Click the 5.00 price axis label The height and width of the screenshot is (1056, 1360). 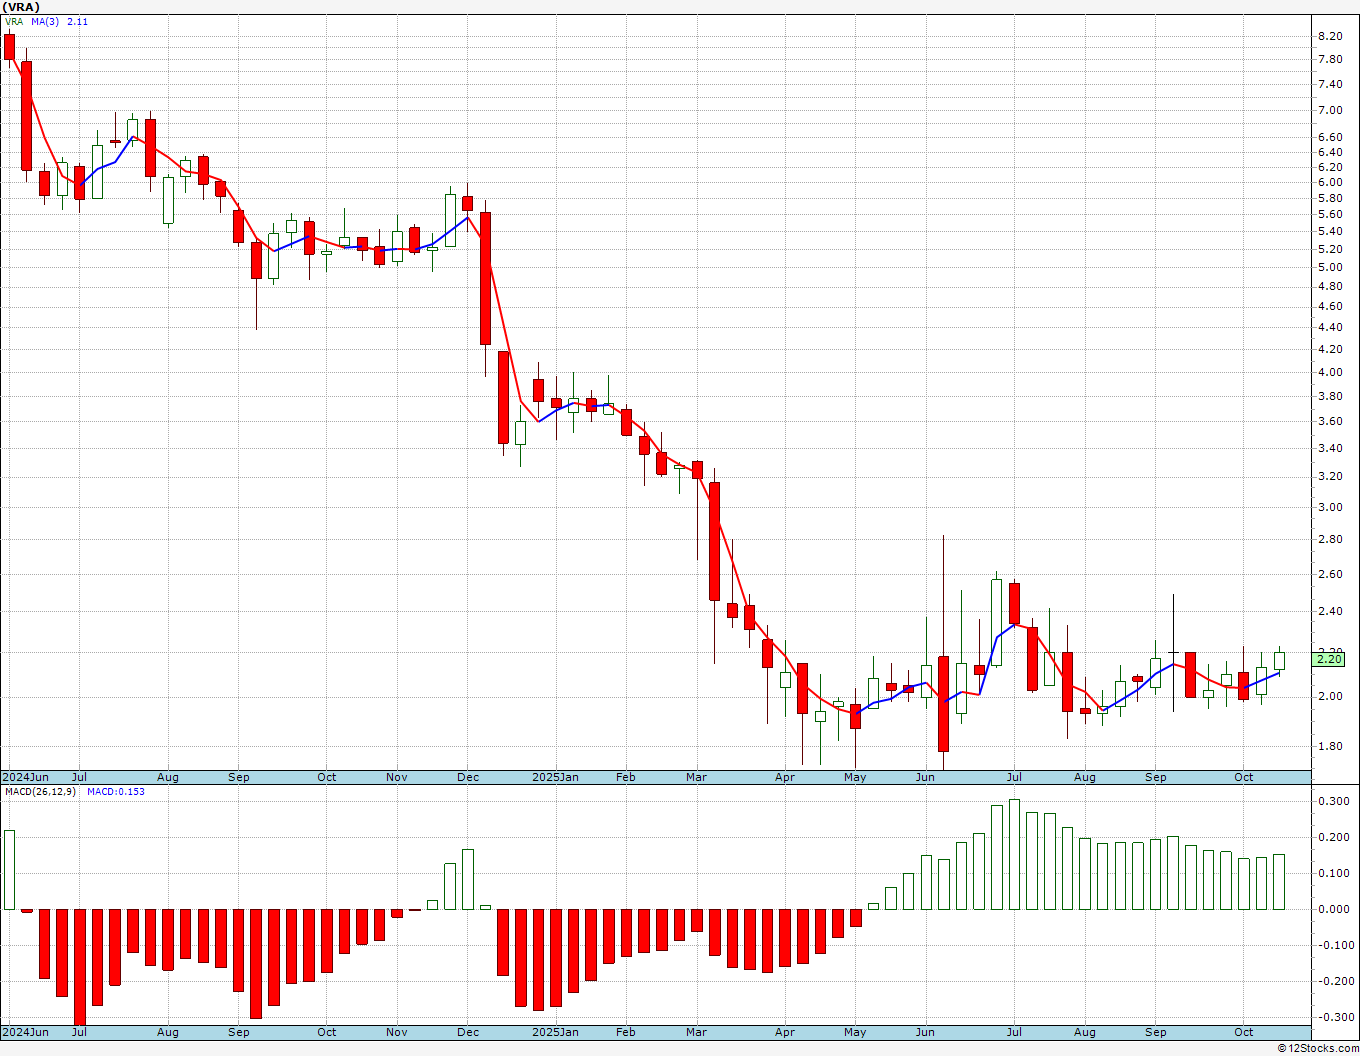[1330, 267]
